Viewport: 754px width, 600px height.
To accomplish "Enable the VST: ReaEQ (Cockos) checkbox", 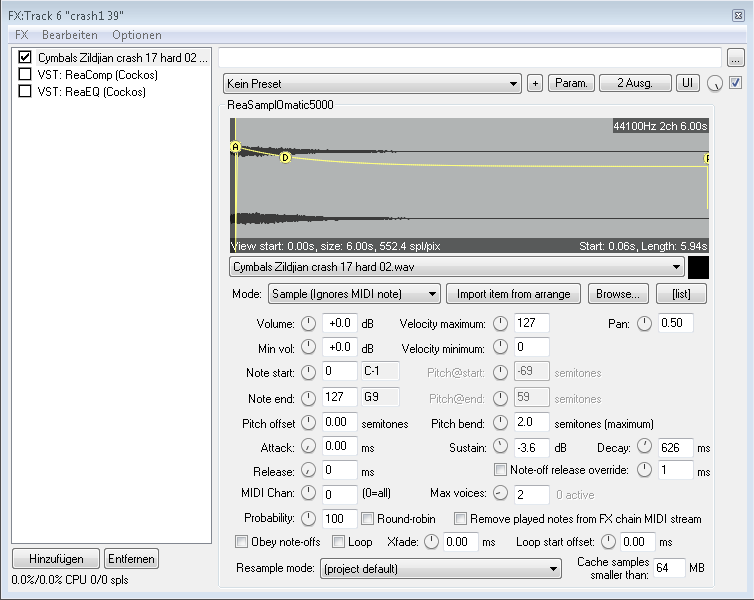I will 25,91.
